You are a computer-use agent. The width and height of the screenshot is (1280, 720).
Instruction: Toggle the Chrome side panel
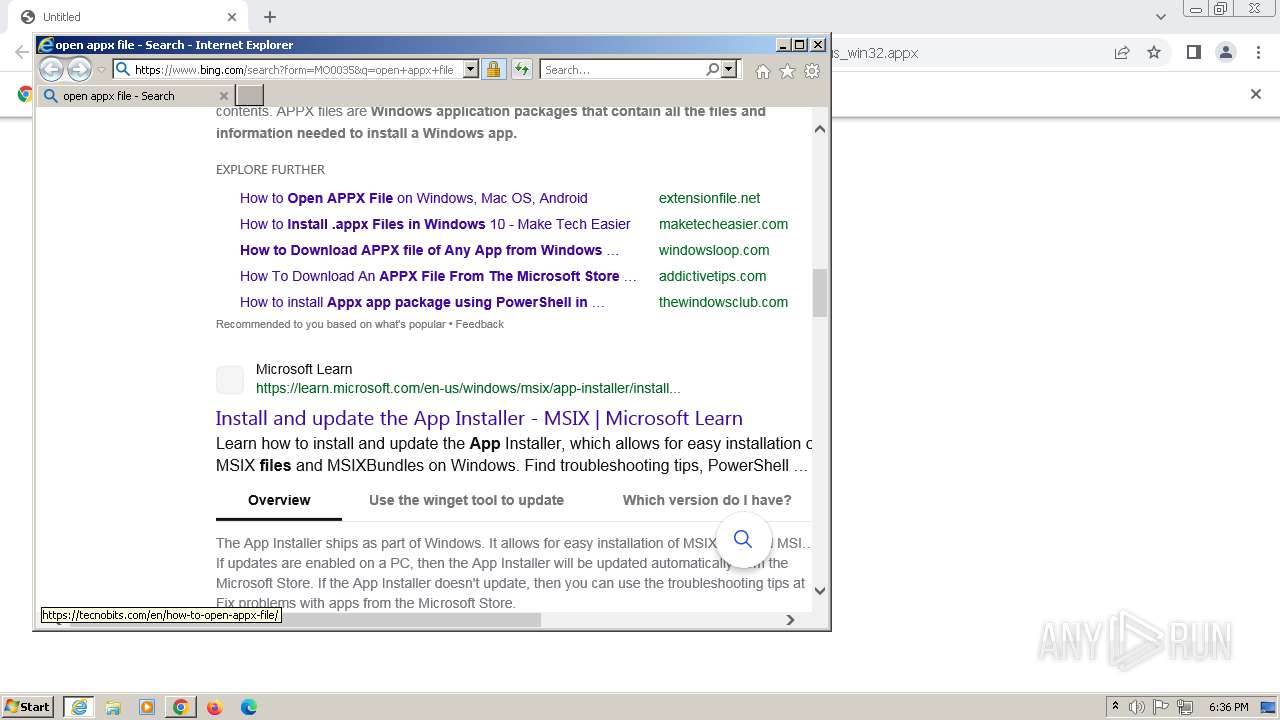coord(1193,53)
